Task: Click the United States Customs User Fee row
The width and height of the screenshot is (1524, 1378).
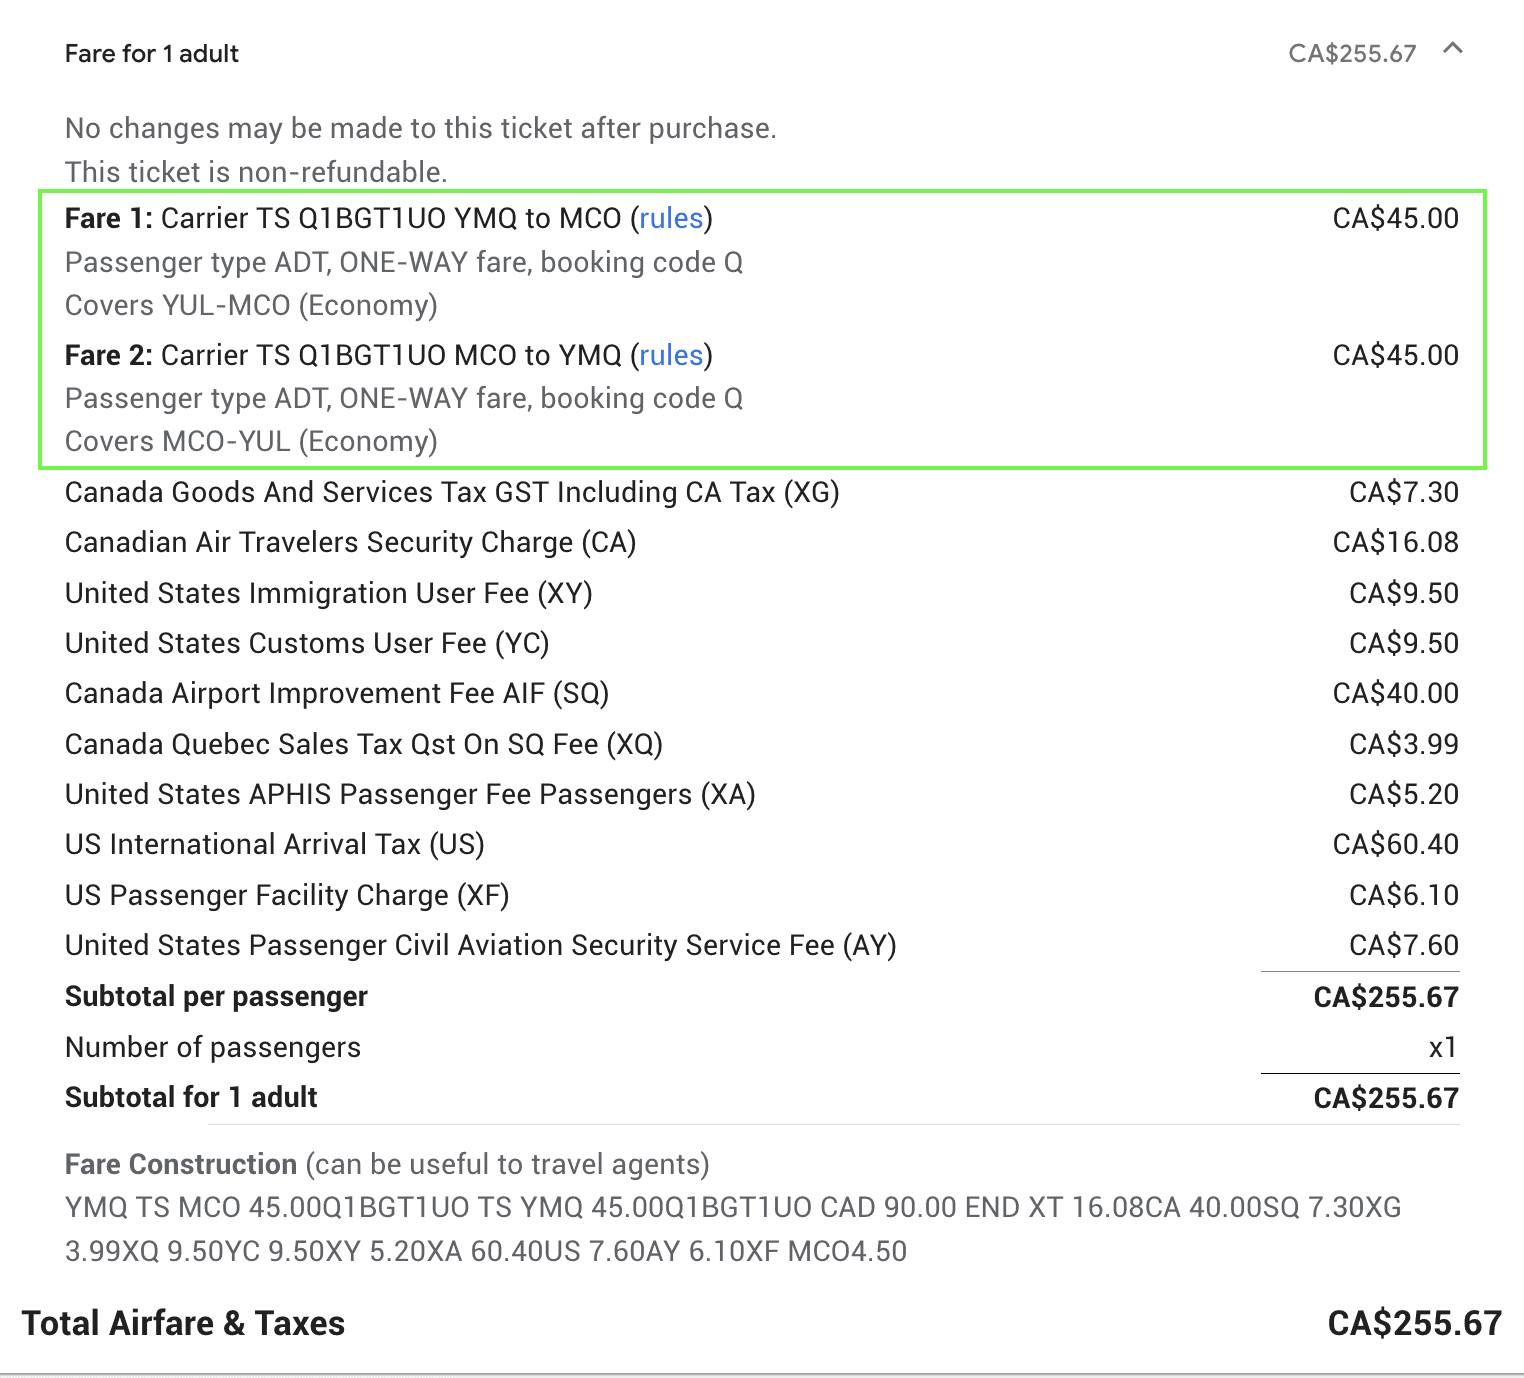Action: (x=306, y=643)
